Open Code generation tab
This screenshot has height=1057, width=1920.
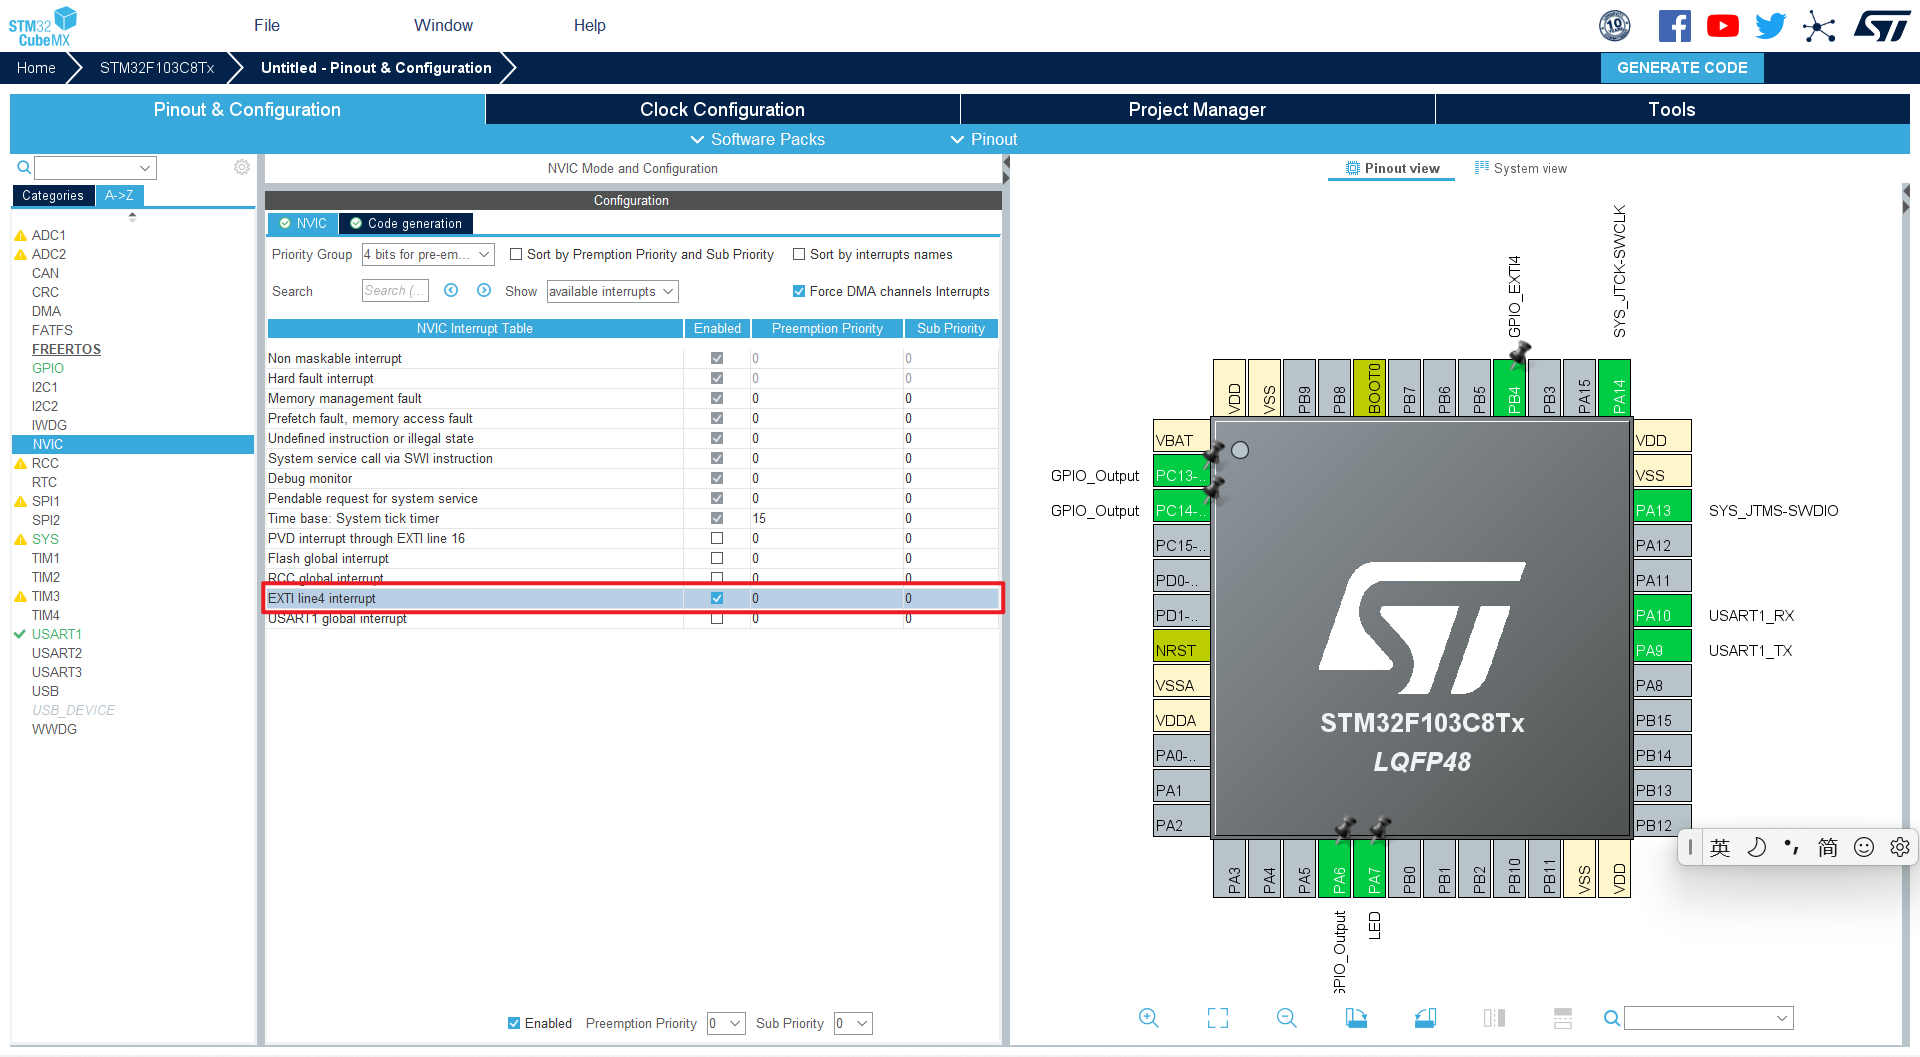[406, 223]
